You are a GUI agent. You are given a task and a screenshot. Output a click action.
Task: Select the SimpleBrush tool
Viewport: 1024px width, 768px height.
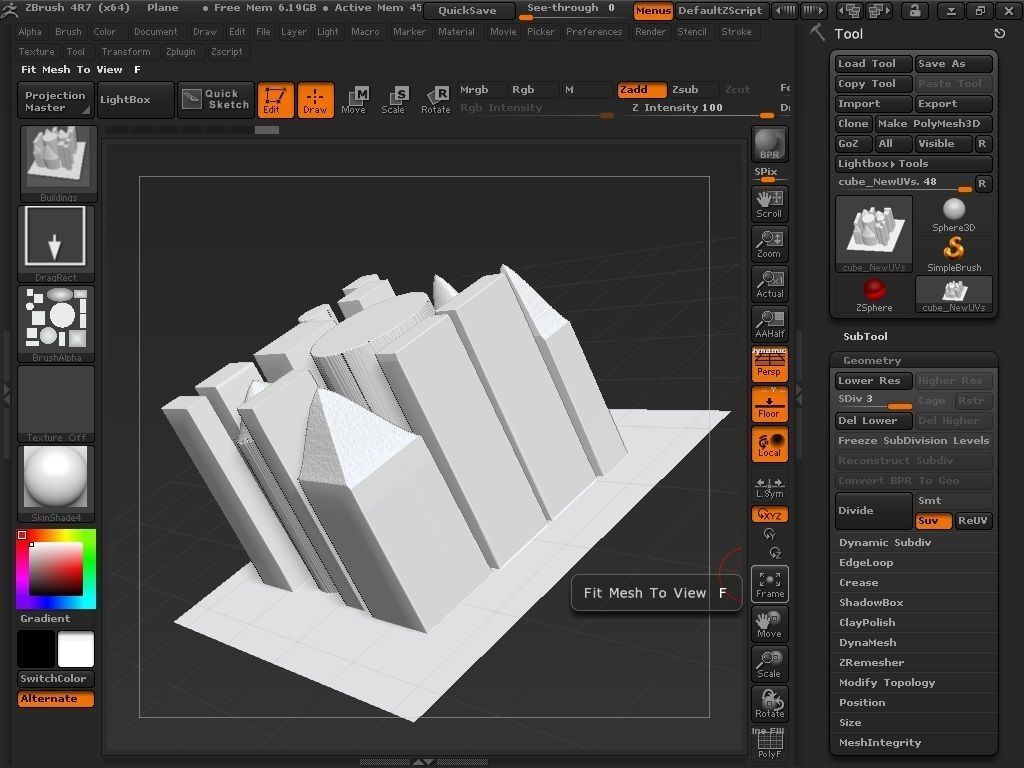point(953,255)
